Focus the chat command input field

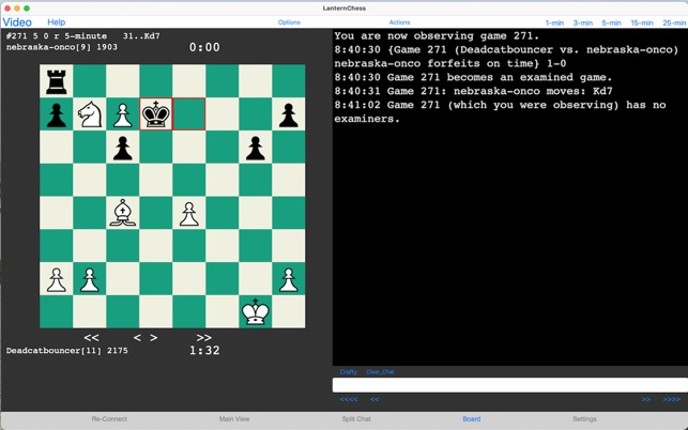pos(510,385)
